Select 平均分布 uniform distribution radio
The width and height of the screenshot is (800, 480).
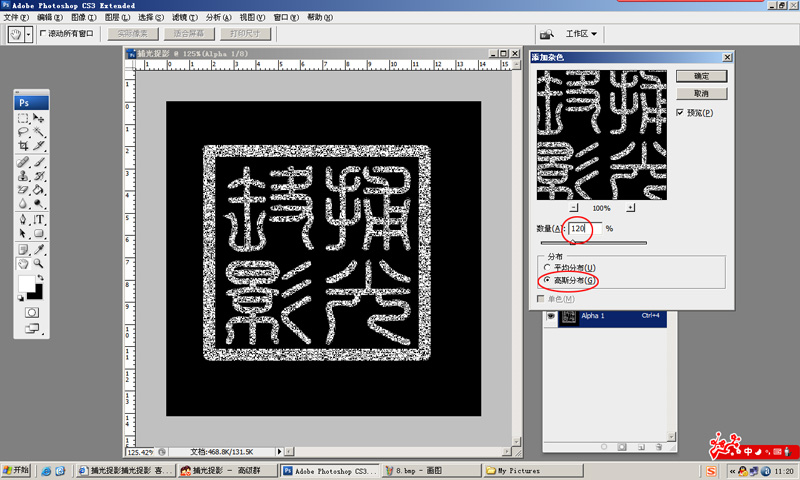point(545,268)
